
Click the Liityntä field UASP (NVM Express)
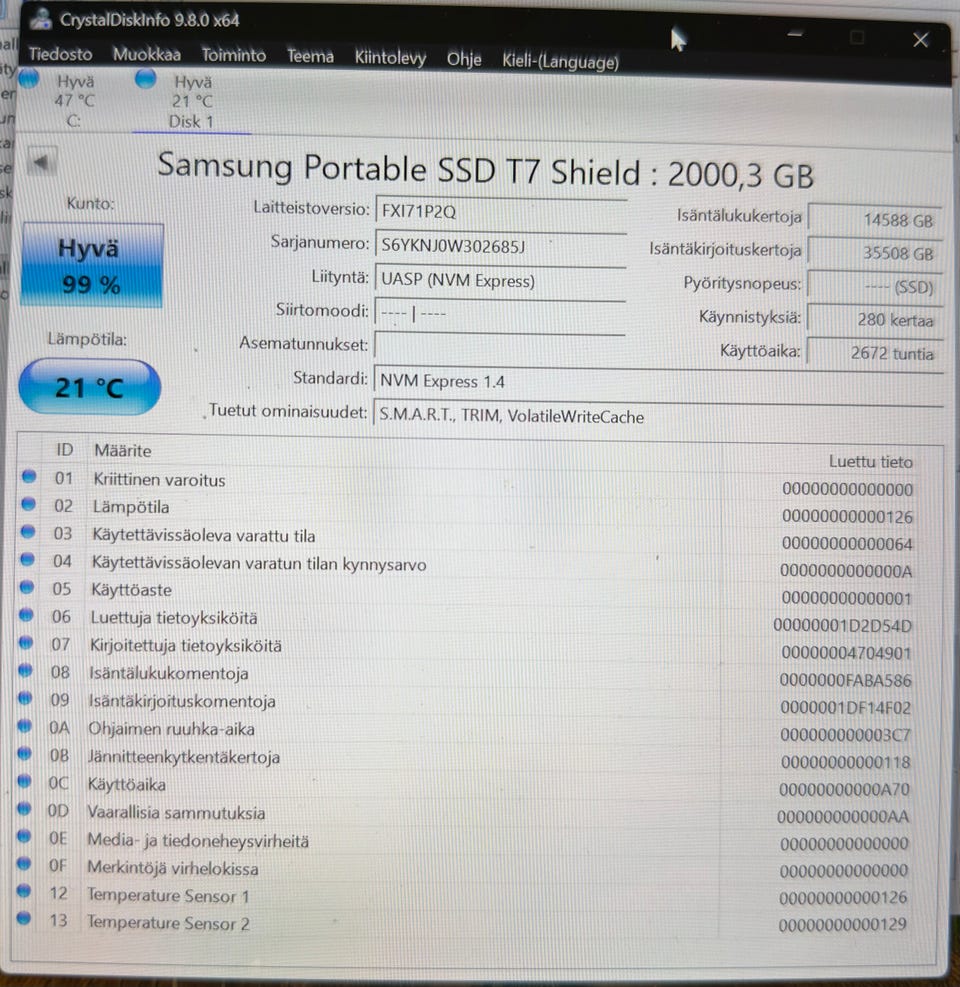[x=500, y=280]
